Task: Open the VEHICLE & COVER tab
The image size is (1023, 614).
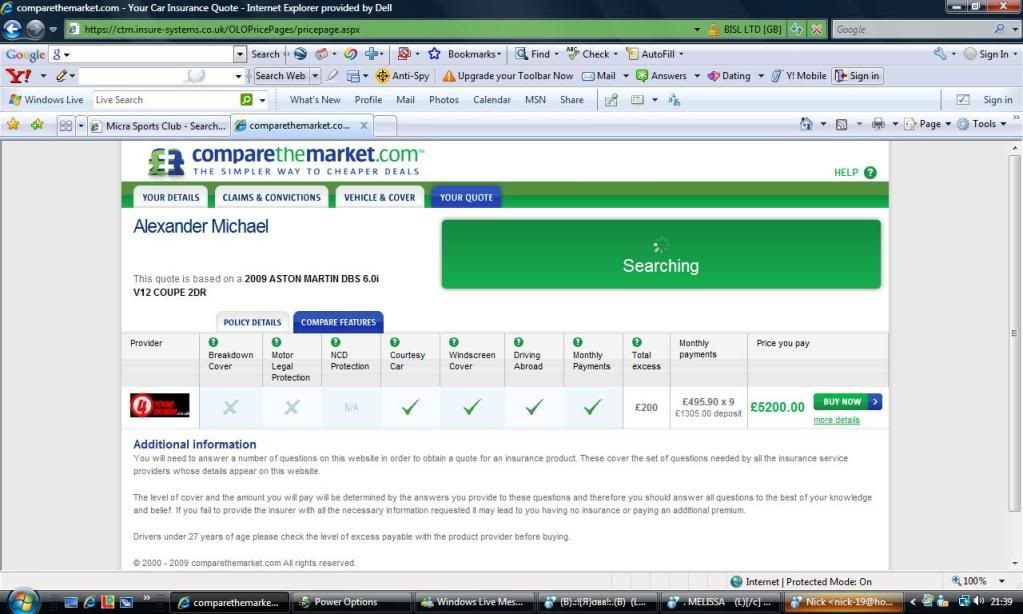Action: (x=380, y=197)
